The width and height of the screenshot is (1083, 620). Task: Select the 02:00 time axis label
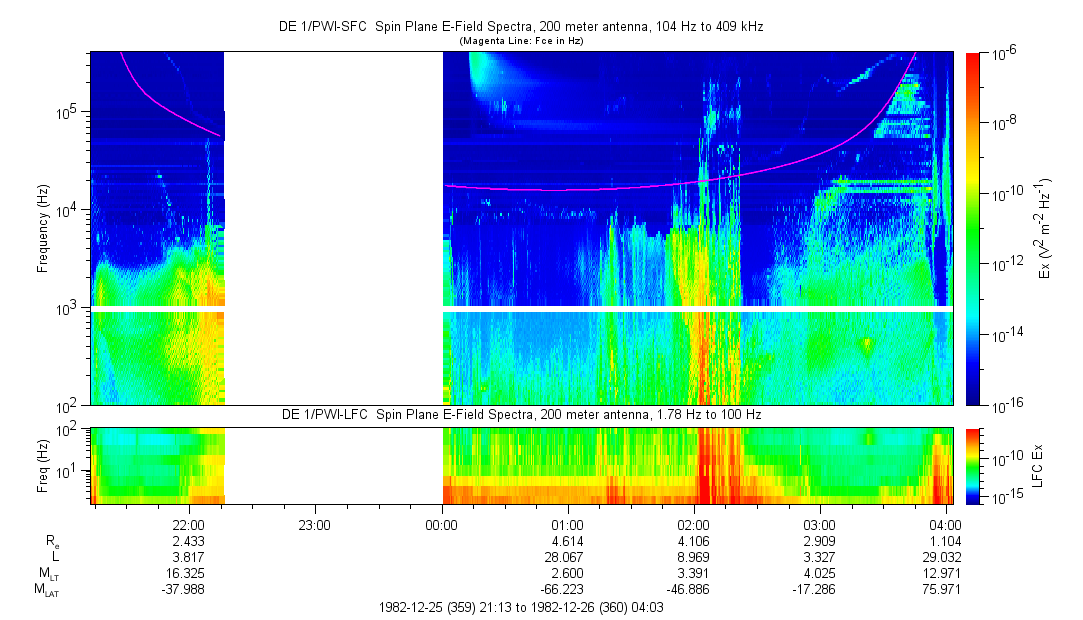point(693,524)
